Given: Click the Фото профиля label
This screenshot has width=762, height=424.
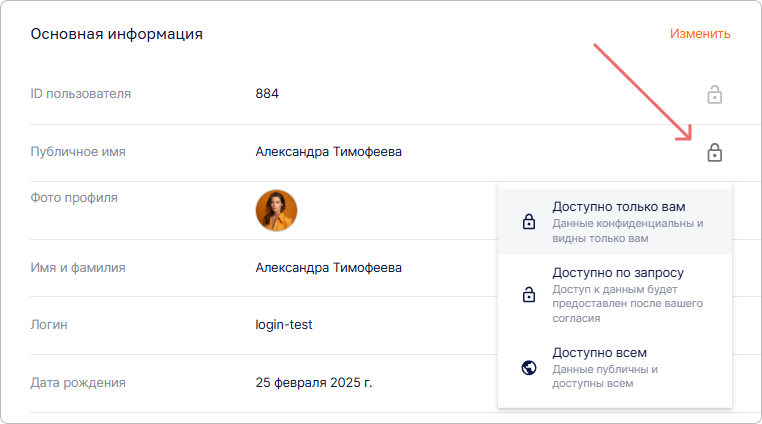Looking at the screenshot, I should click(74, 197).
